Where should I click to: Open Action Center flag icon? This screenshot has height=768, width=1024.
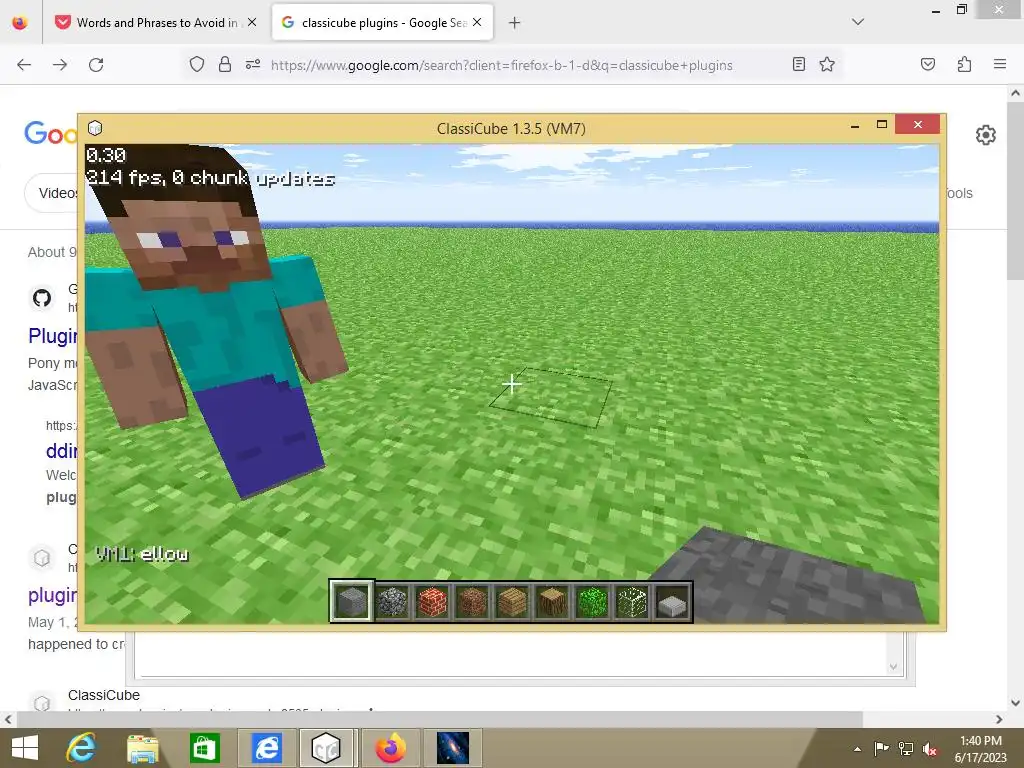tap(881, 748)
